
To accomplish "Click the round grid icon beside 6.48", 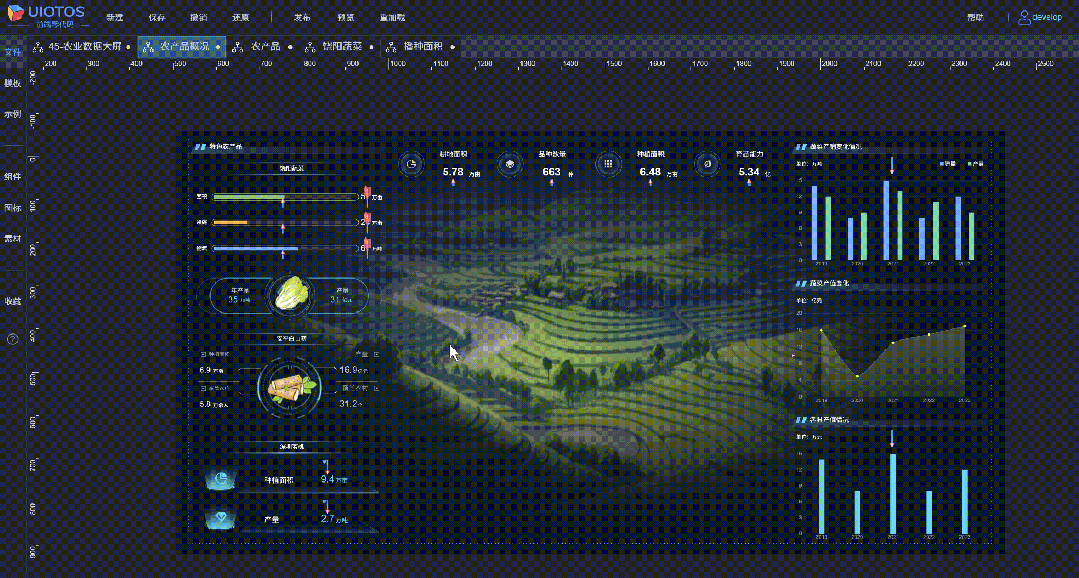I will [x=608, y=164].
